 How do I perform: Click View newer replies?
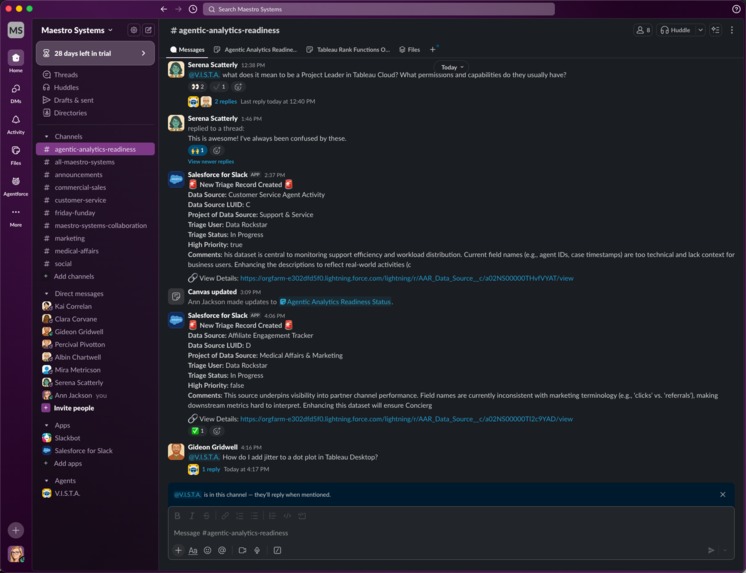tap(211, 162)
